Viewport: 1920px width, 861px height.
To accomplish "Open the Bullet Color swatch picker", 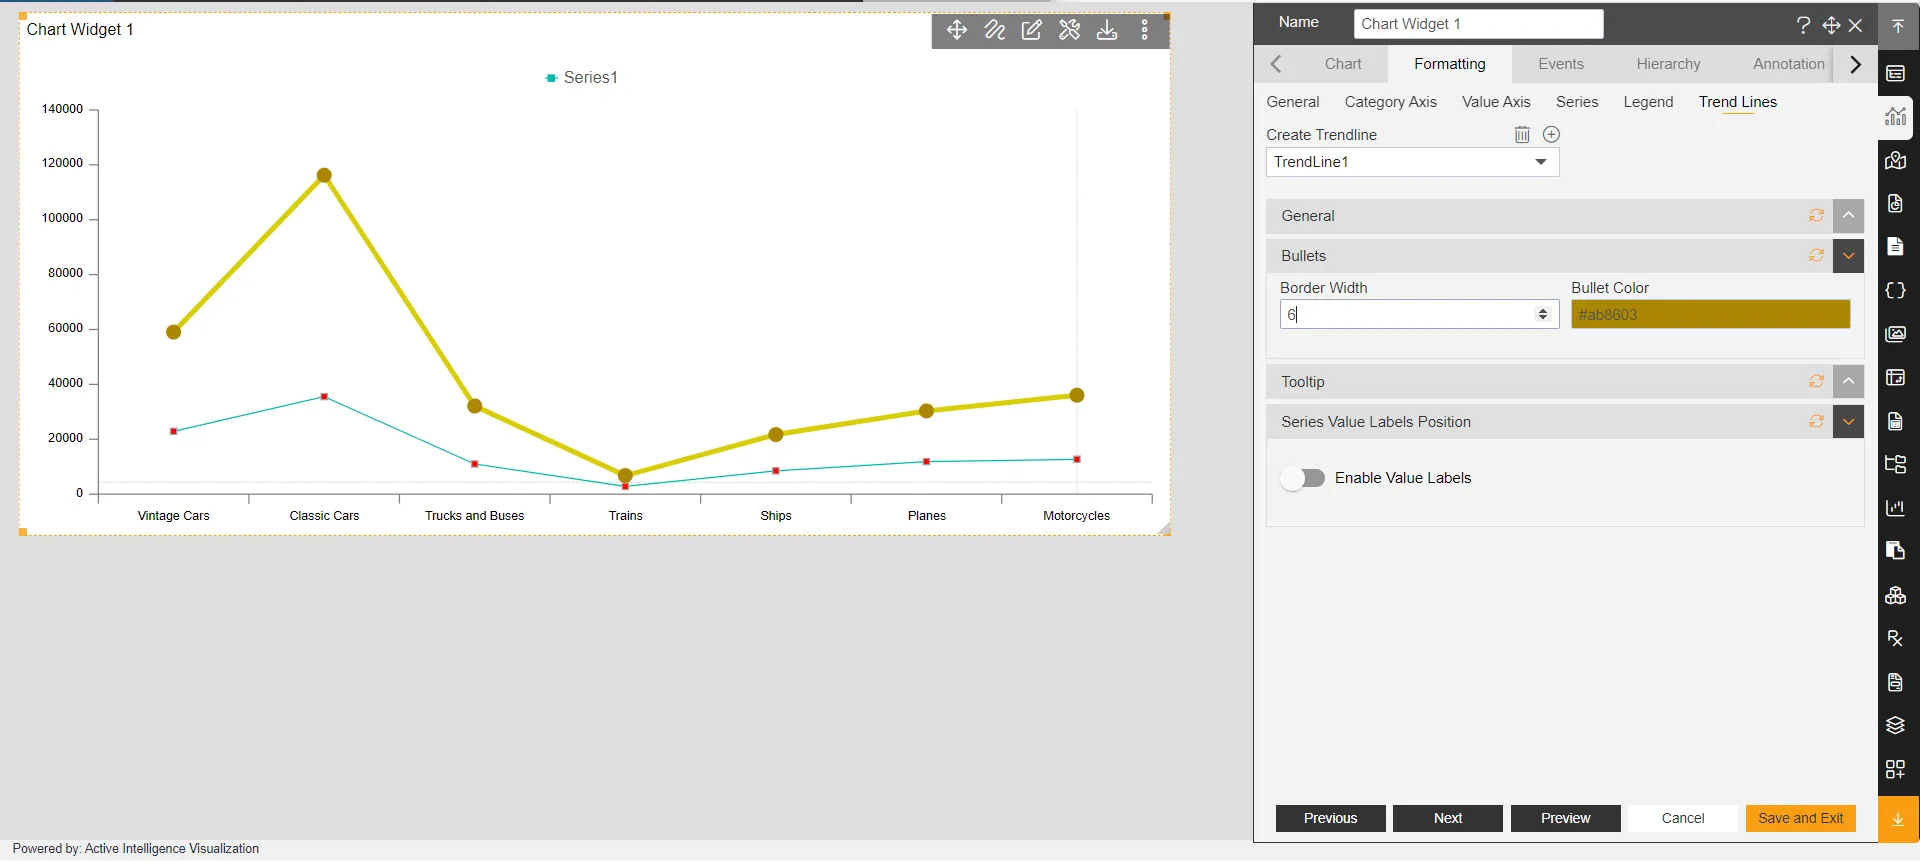I will click(x=1710, y=315).
